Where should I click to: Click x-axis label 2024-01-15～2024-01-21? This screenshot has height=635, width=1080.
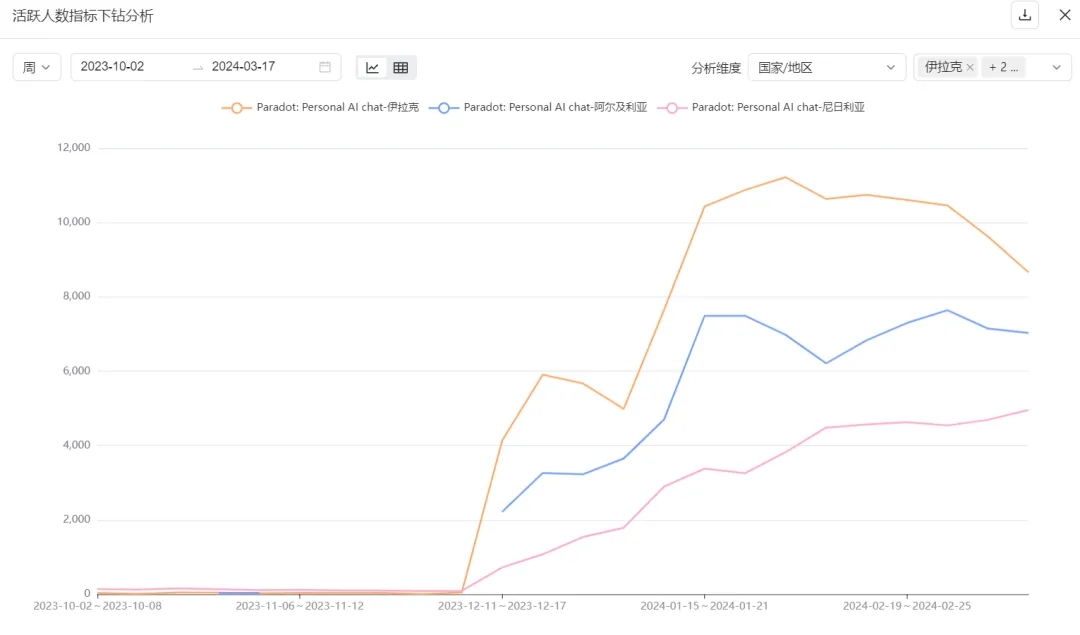tap(704, 606)
